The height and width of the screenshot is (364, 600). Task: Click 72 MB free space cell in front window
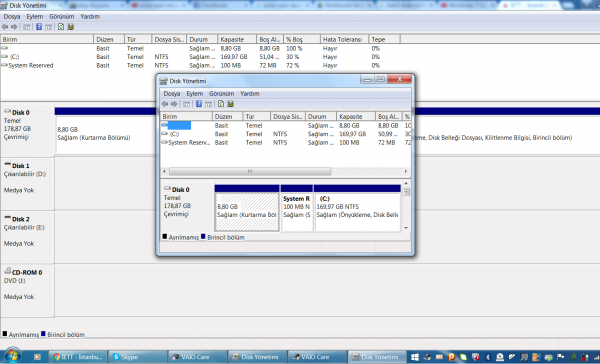[x=386, y=142]
